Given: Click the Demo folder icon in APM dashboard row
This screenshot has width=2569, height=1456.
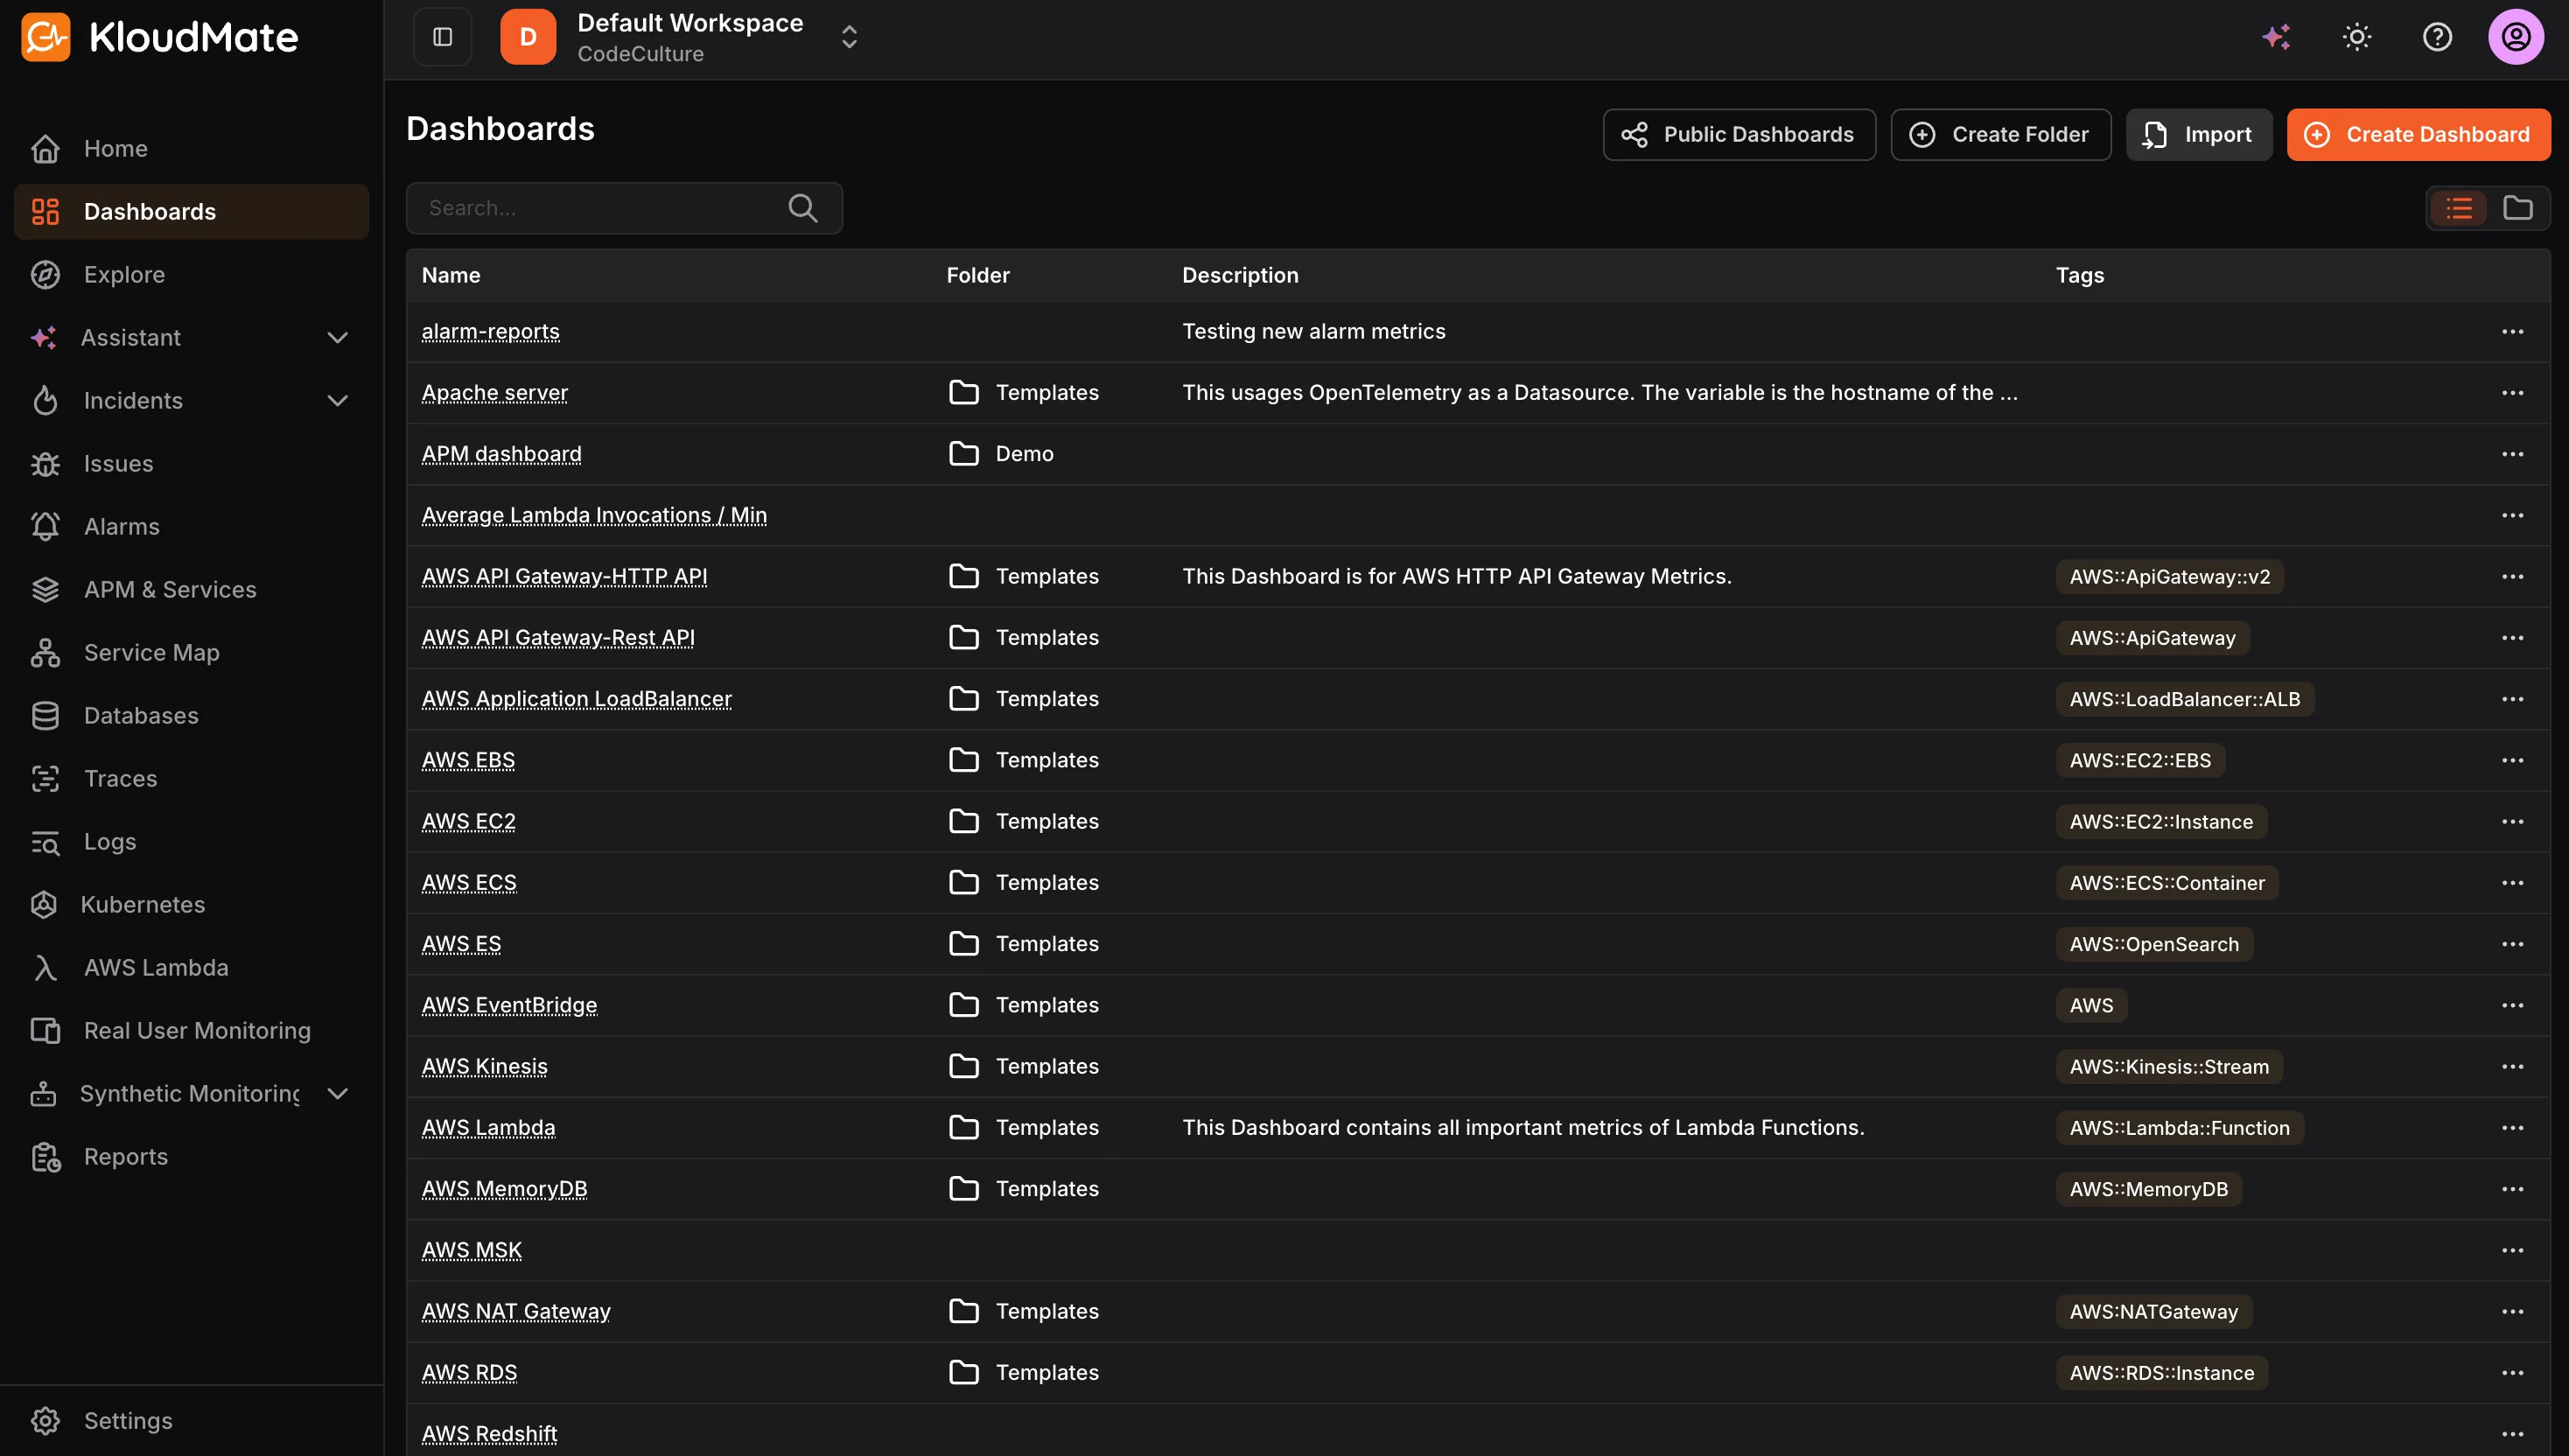Looking at the screenshot, I should pyautogui.click(x=964, y=454).
